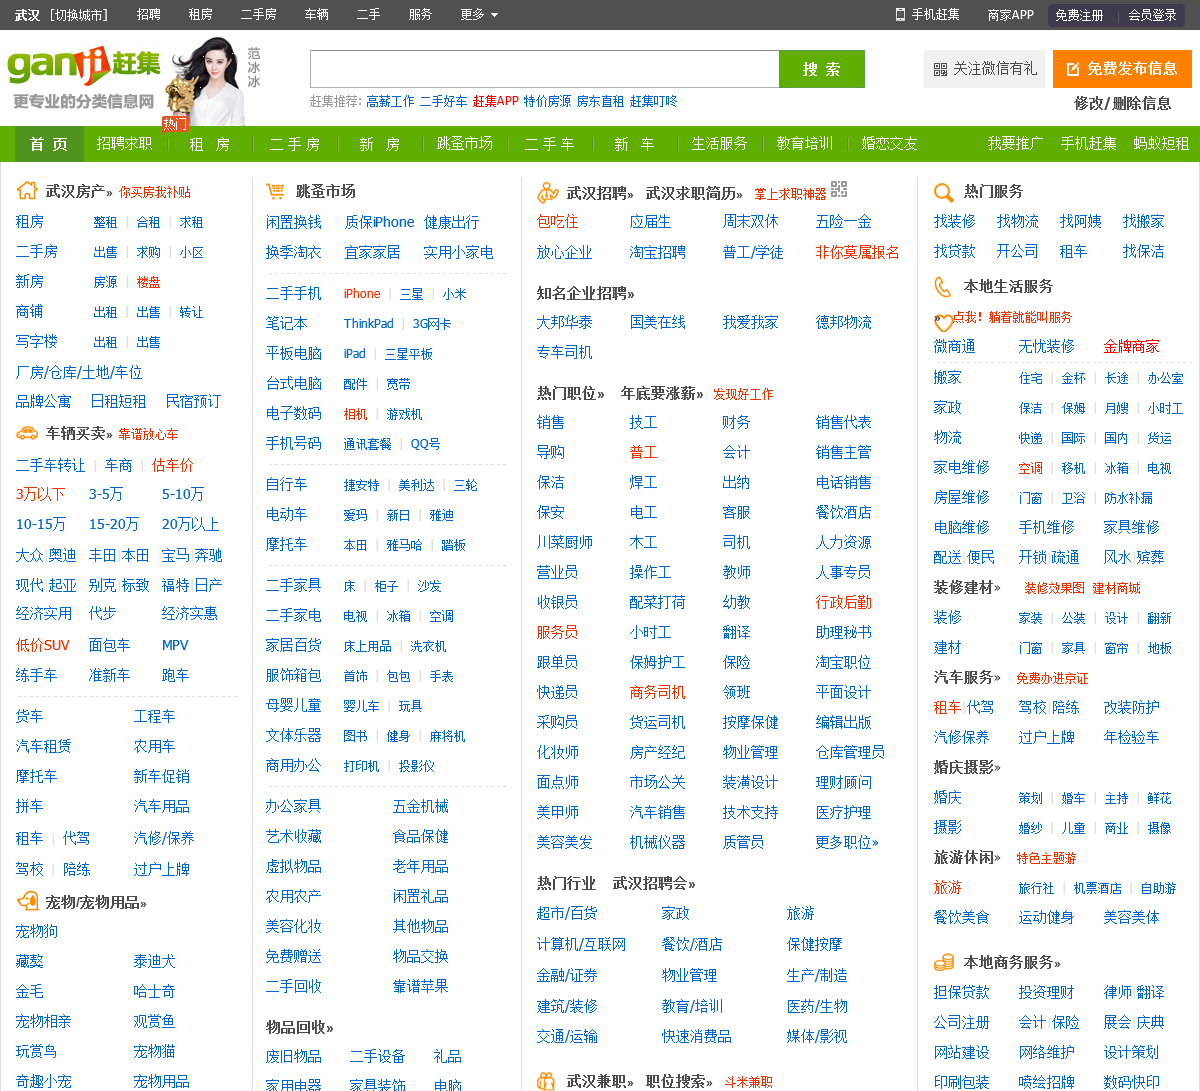The image size is (1200, 1091).
Task: Open the 更多 dropdown in top bar
Action: 479,14
